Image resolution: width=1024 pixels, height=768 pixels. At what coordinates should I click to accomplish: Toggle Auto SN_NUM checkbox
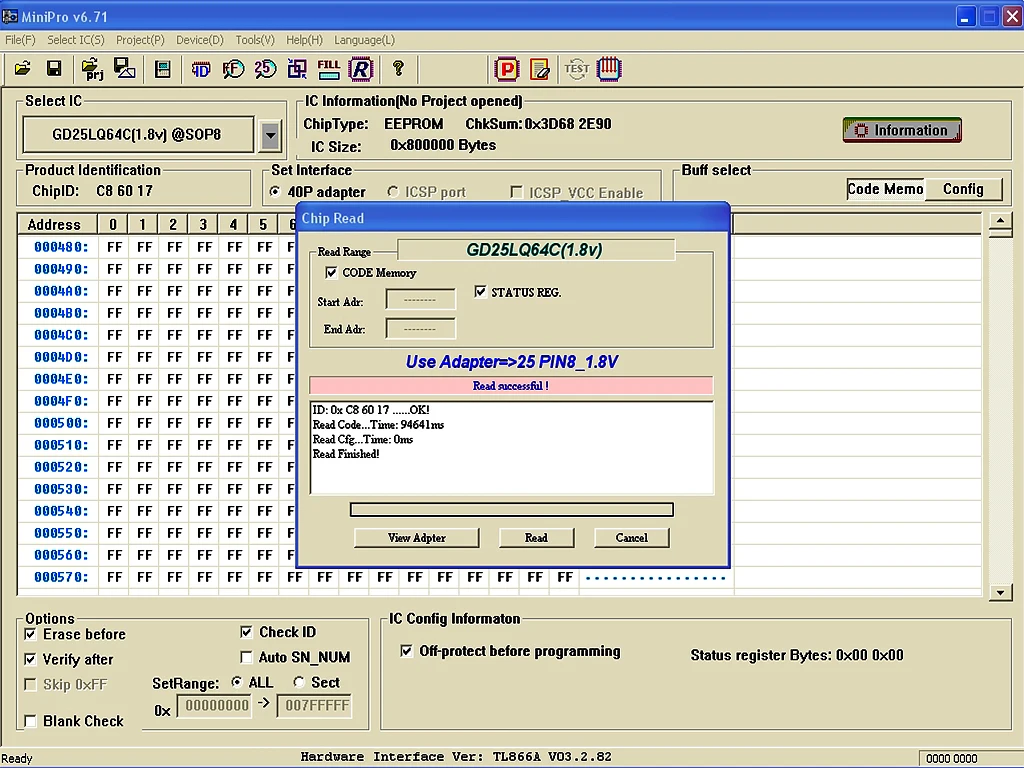click(x=246, y=657)
